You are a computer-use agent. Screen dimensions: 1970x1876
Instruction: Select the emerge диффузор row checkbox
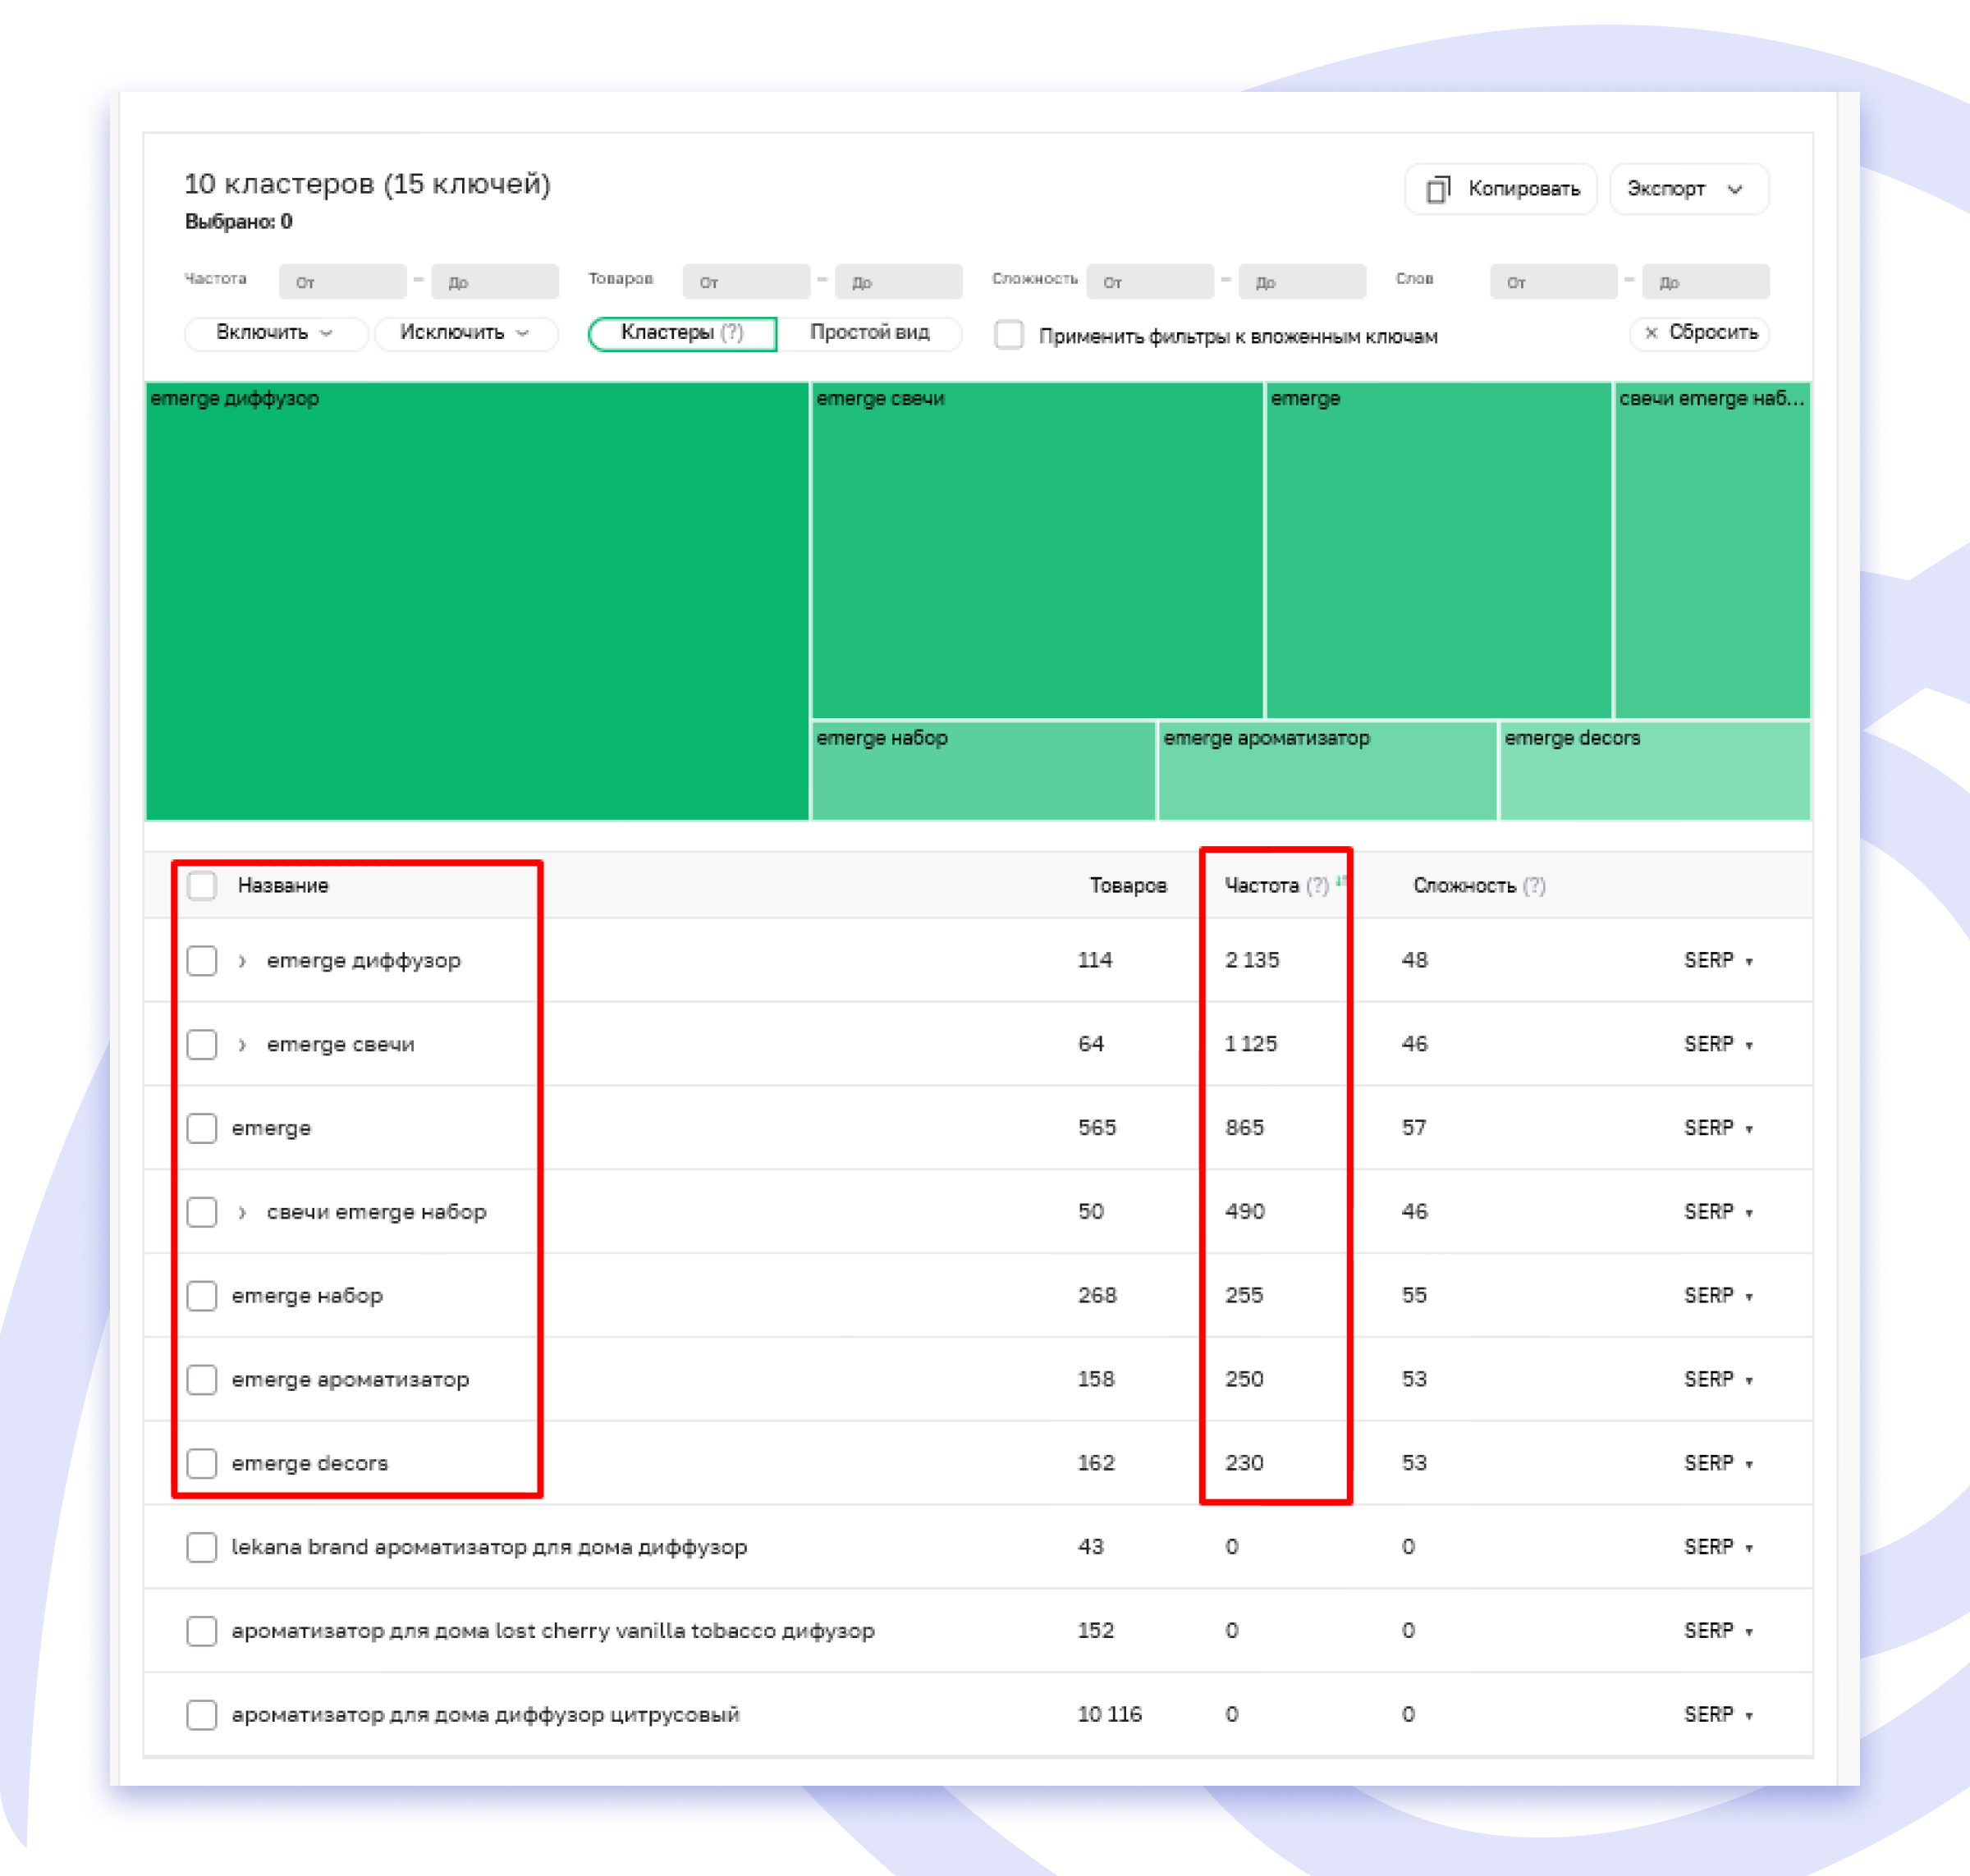tap(202, 961)
